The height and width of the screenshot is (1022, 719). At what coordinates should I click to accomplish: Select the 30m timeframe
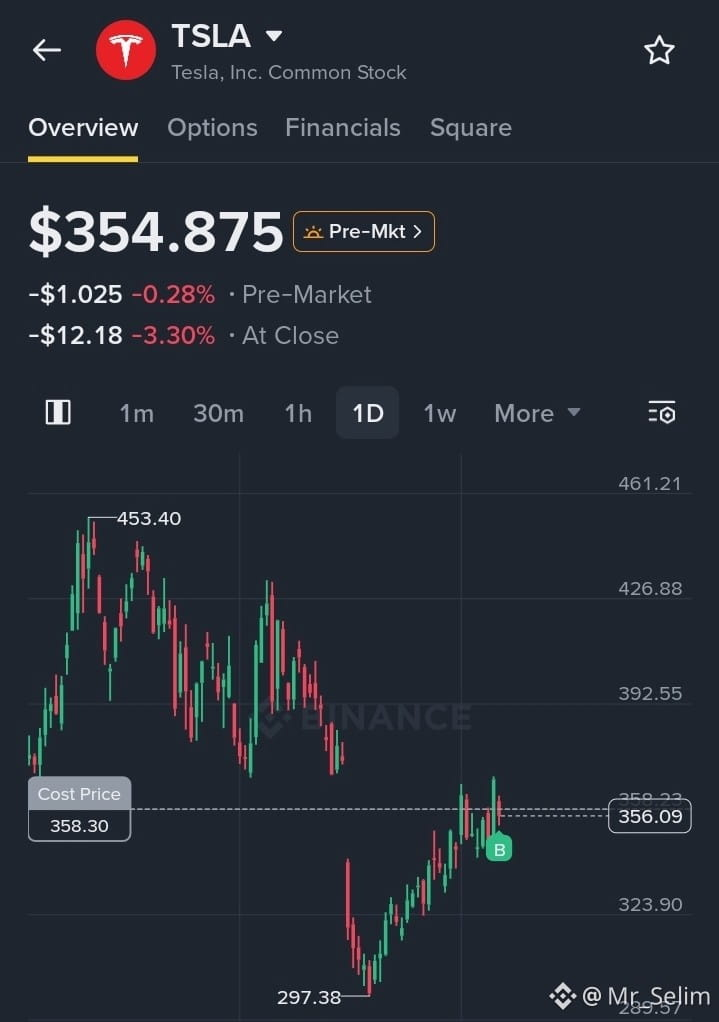coord(218,413)
